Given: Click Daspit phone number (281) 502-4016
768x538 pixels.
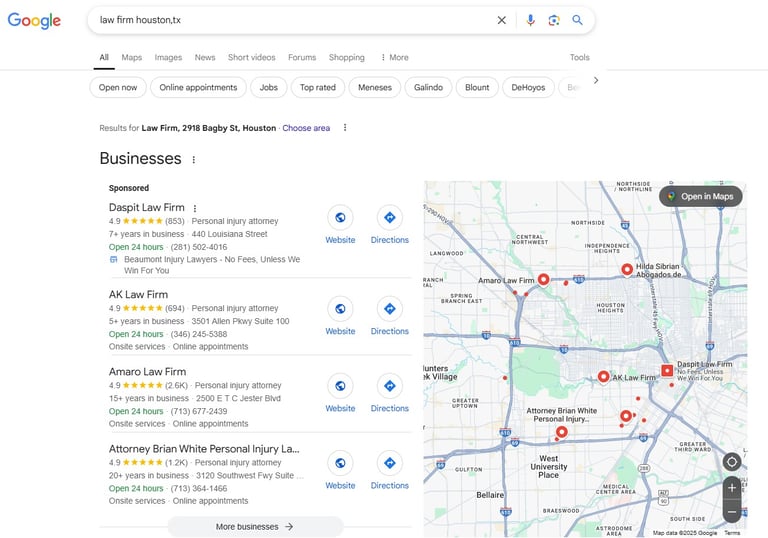Looking at the screenshot, I should tap(199, 247).
